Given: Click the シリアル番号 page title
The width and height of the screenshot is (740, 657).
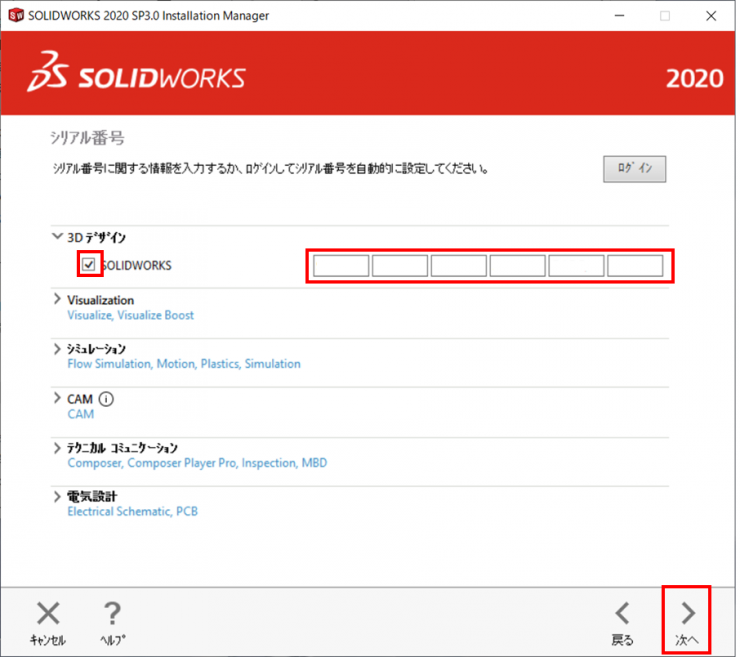Looking at the screenshot, I should [x=88, y=138].
